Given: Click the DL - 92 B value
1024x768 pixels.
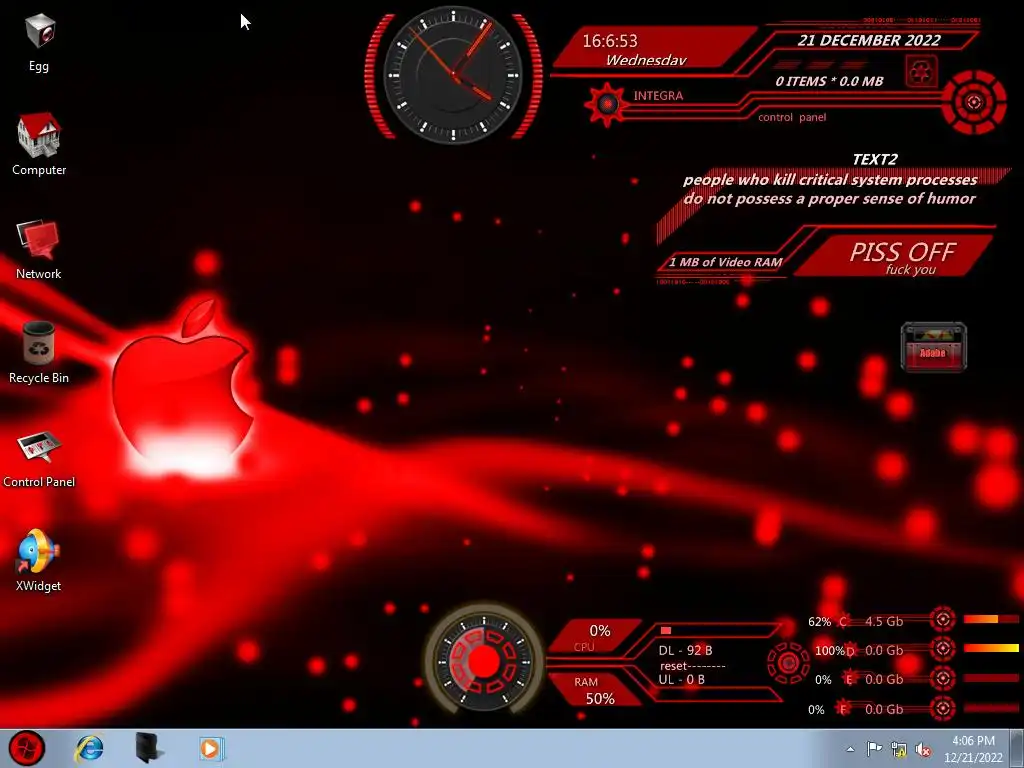Looking at the screenshot, I should coord(685,650).
